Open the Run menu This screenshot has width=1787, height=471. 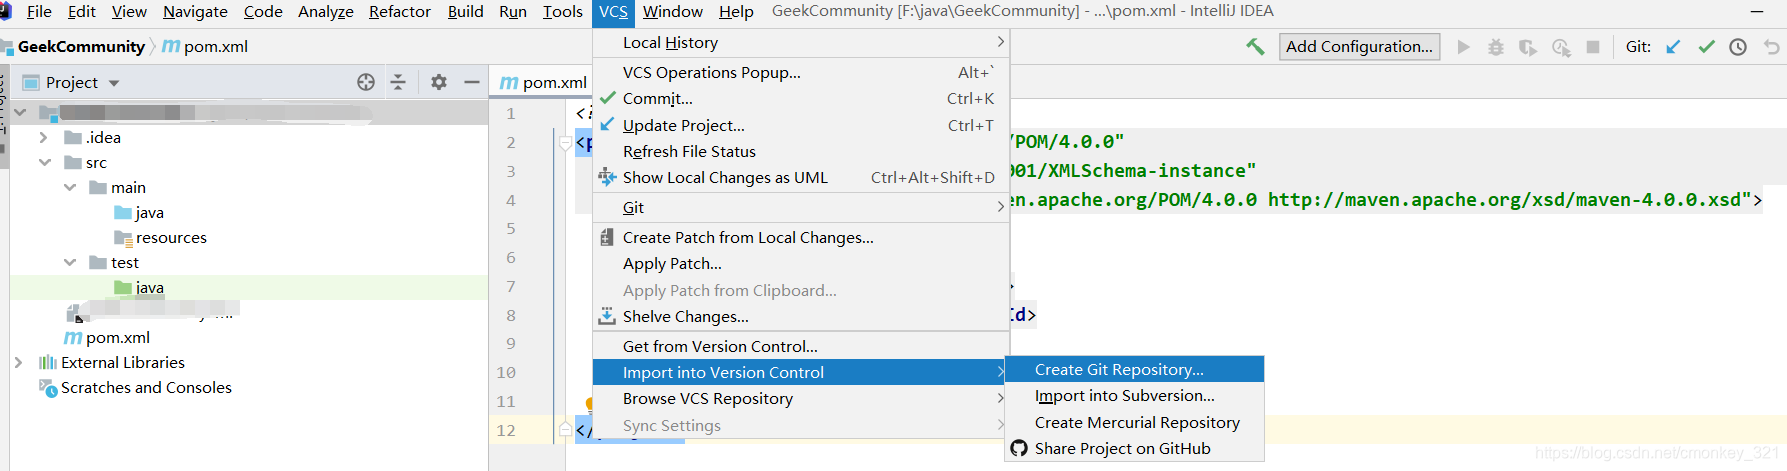tap(513, 12)
